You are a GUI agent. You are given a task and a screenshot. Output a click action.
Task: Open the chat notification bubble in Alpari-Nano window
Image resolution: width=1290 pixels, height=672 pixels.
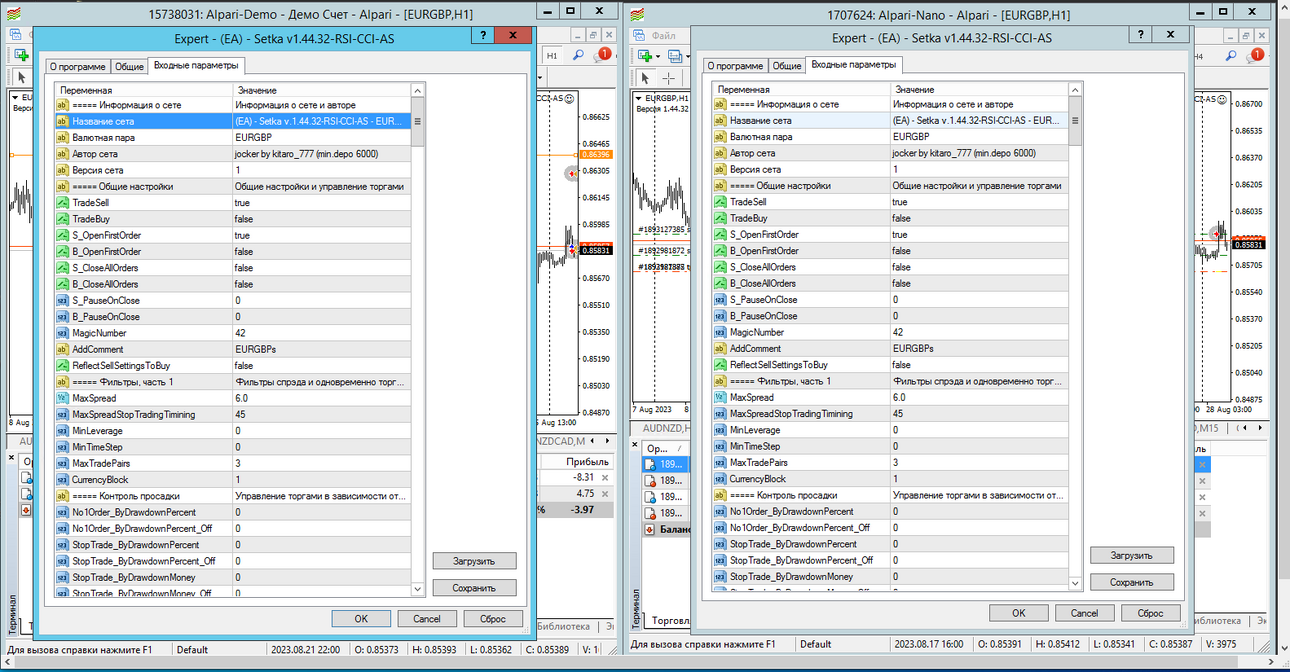pyautogui.click(x=1256, y=56)
